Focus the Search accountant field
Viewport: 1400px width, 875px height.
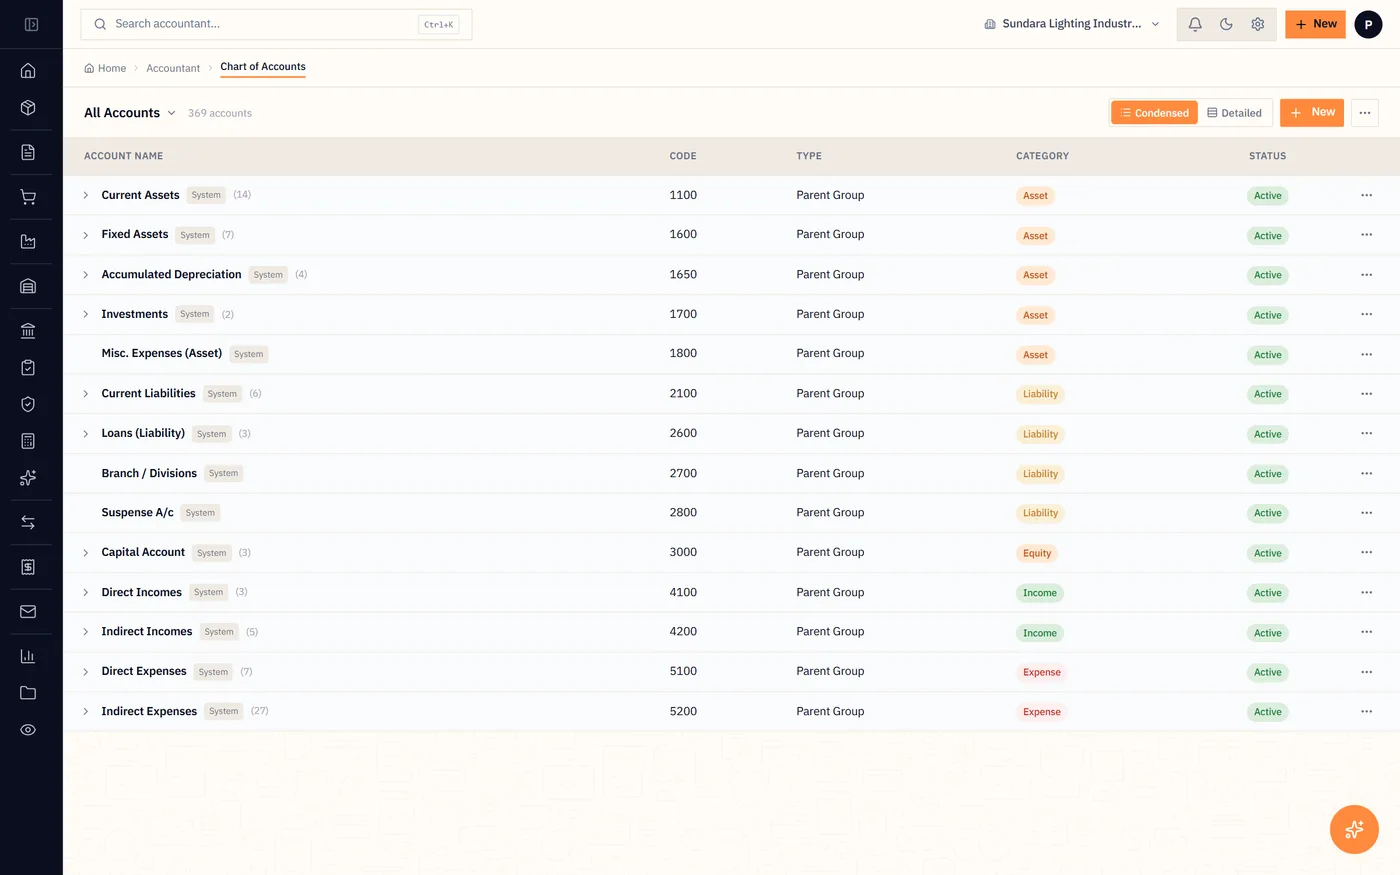coord(276,24)
